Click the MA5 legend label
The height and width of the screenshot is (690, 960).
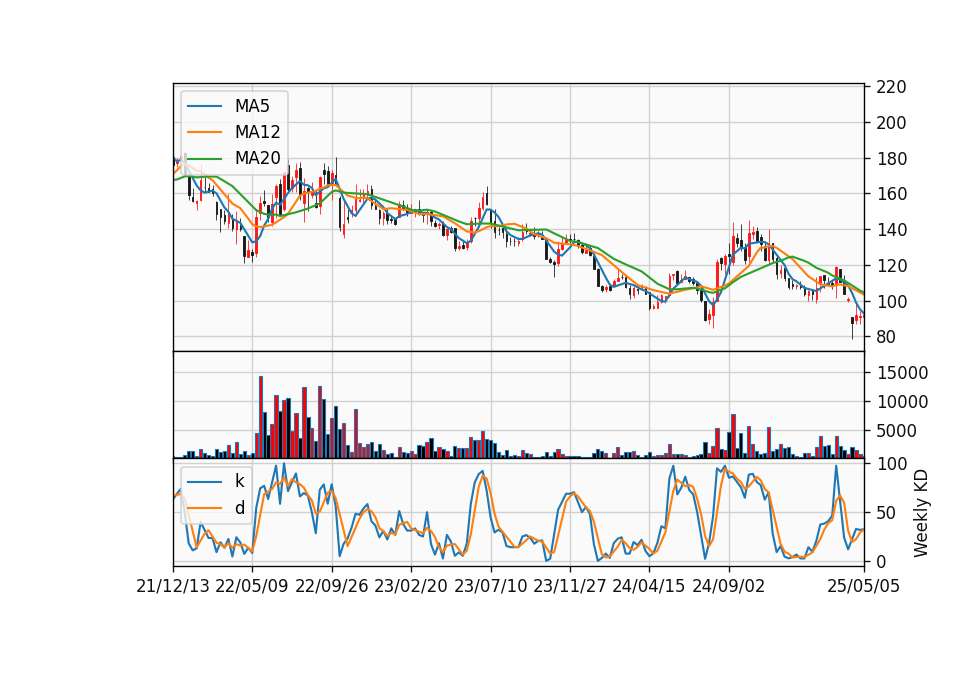(x=252, y=106)
